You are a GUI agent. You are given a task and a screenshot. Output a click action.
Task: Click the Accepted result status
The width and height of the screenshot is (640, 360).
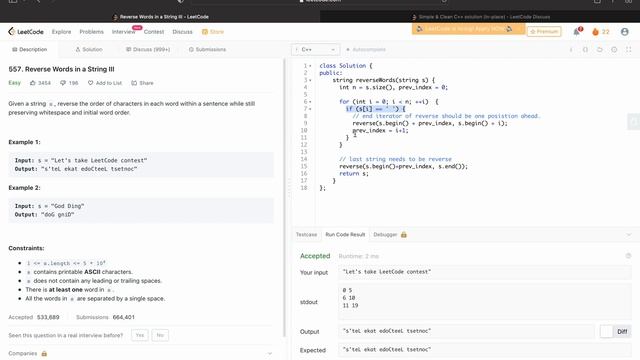315,256
